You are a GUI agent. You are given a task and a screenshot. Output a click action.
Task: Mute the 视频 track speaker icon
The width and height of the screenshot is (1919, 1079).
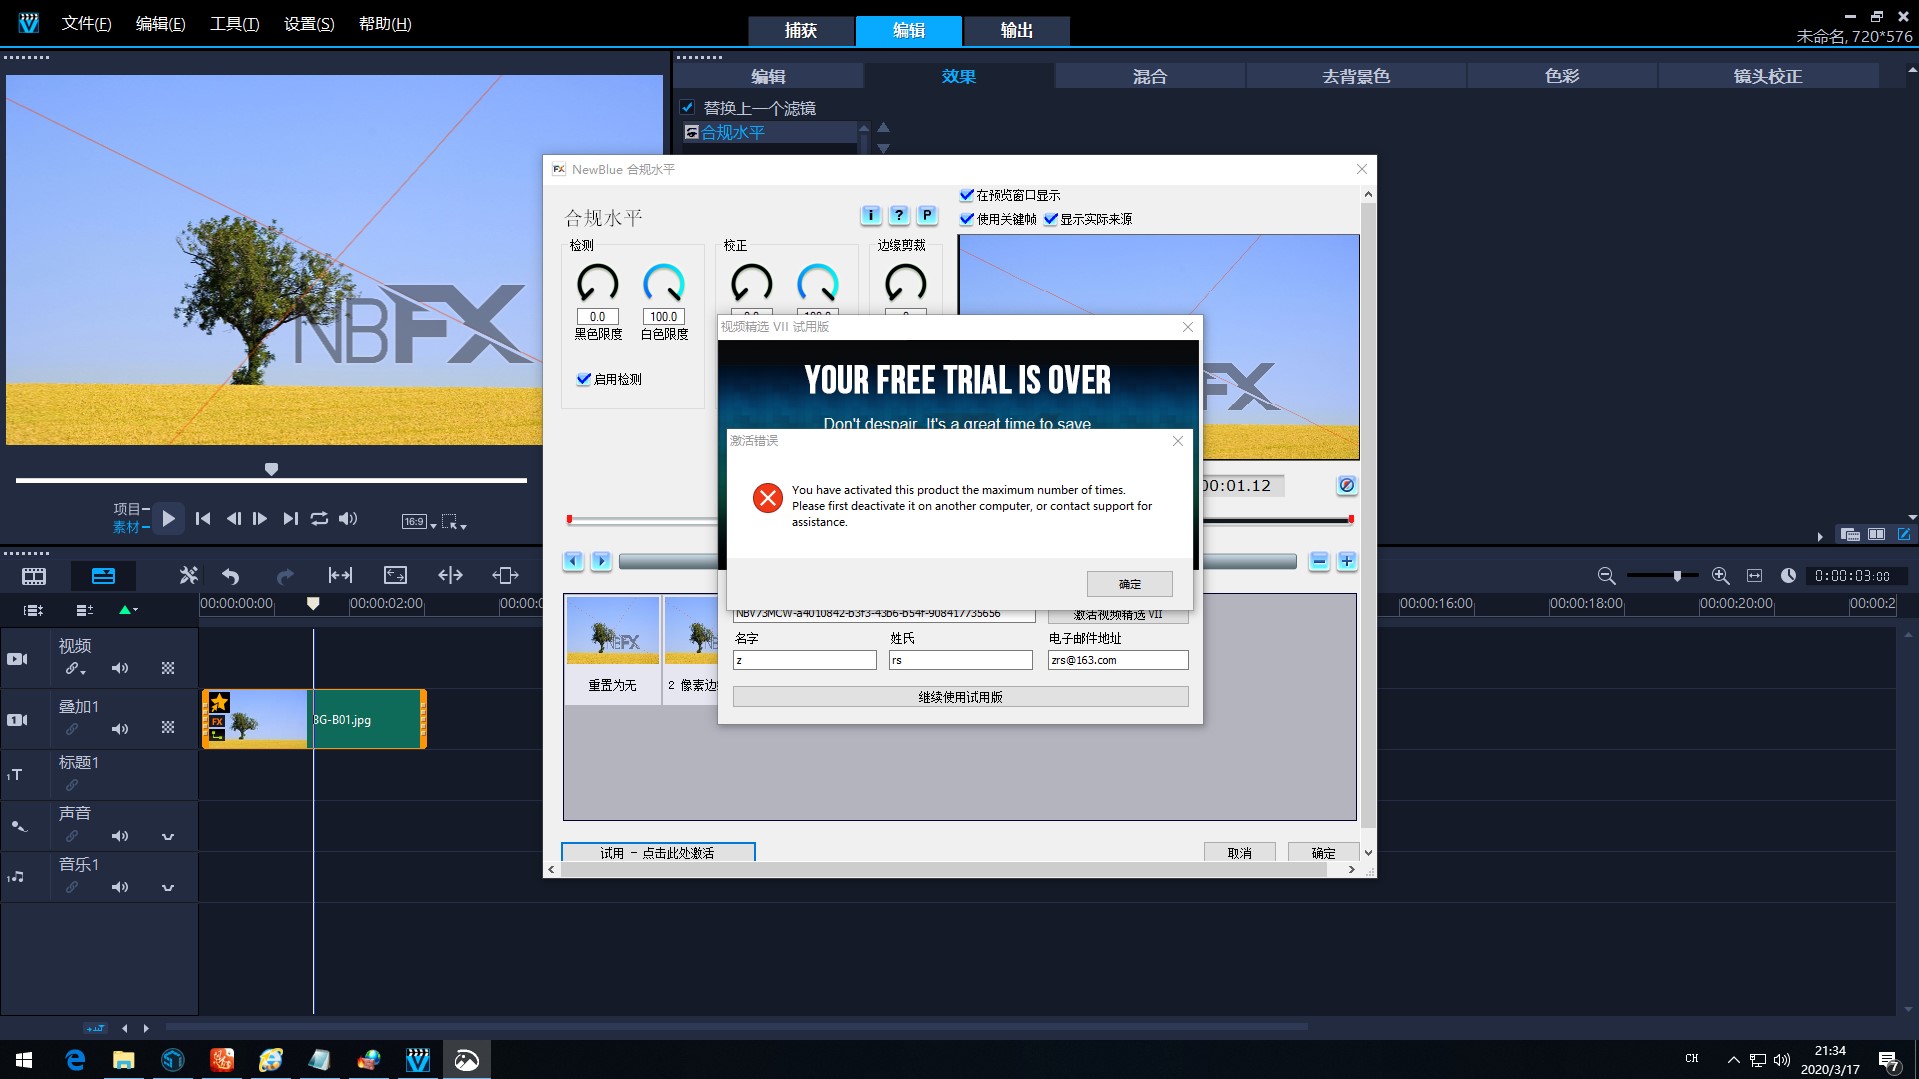point(120,668)
